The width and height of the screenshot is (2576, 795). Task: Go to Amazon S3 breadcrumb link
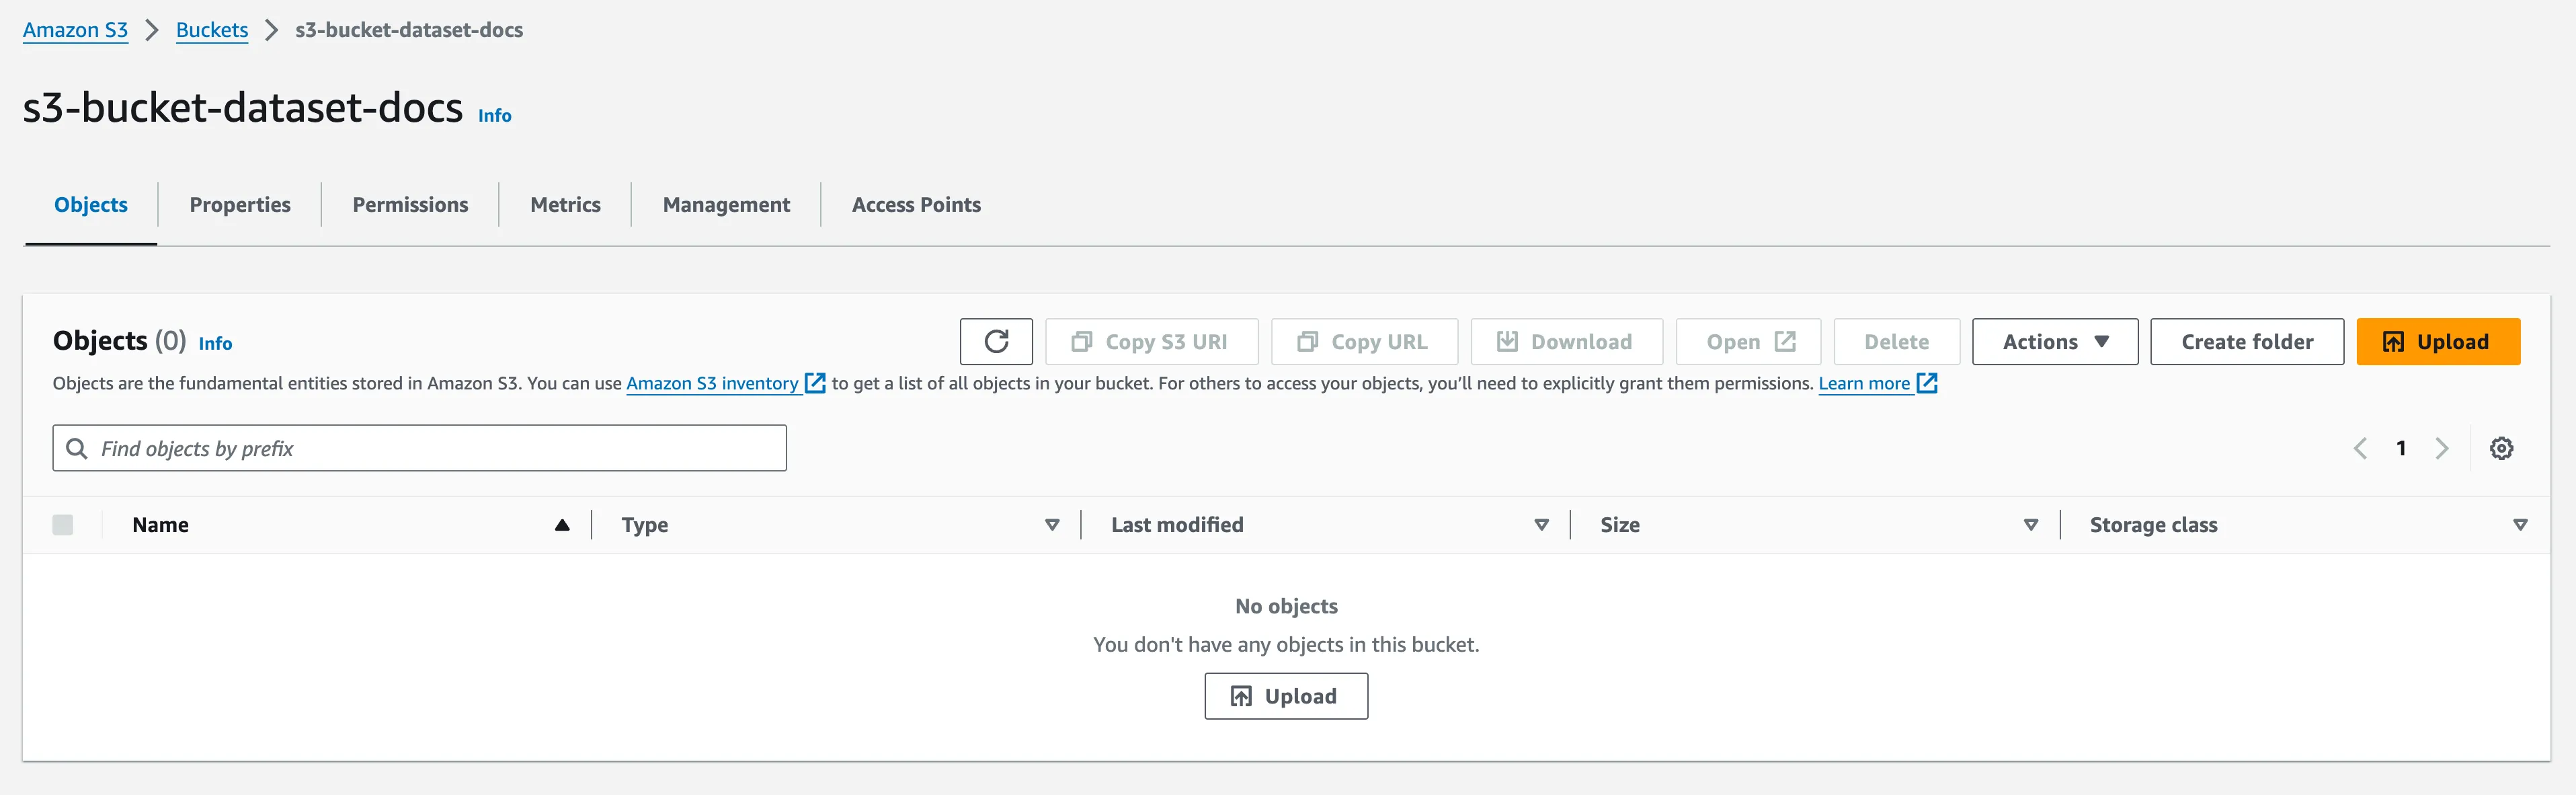click(x=75, y=30)
